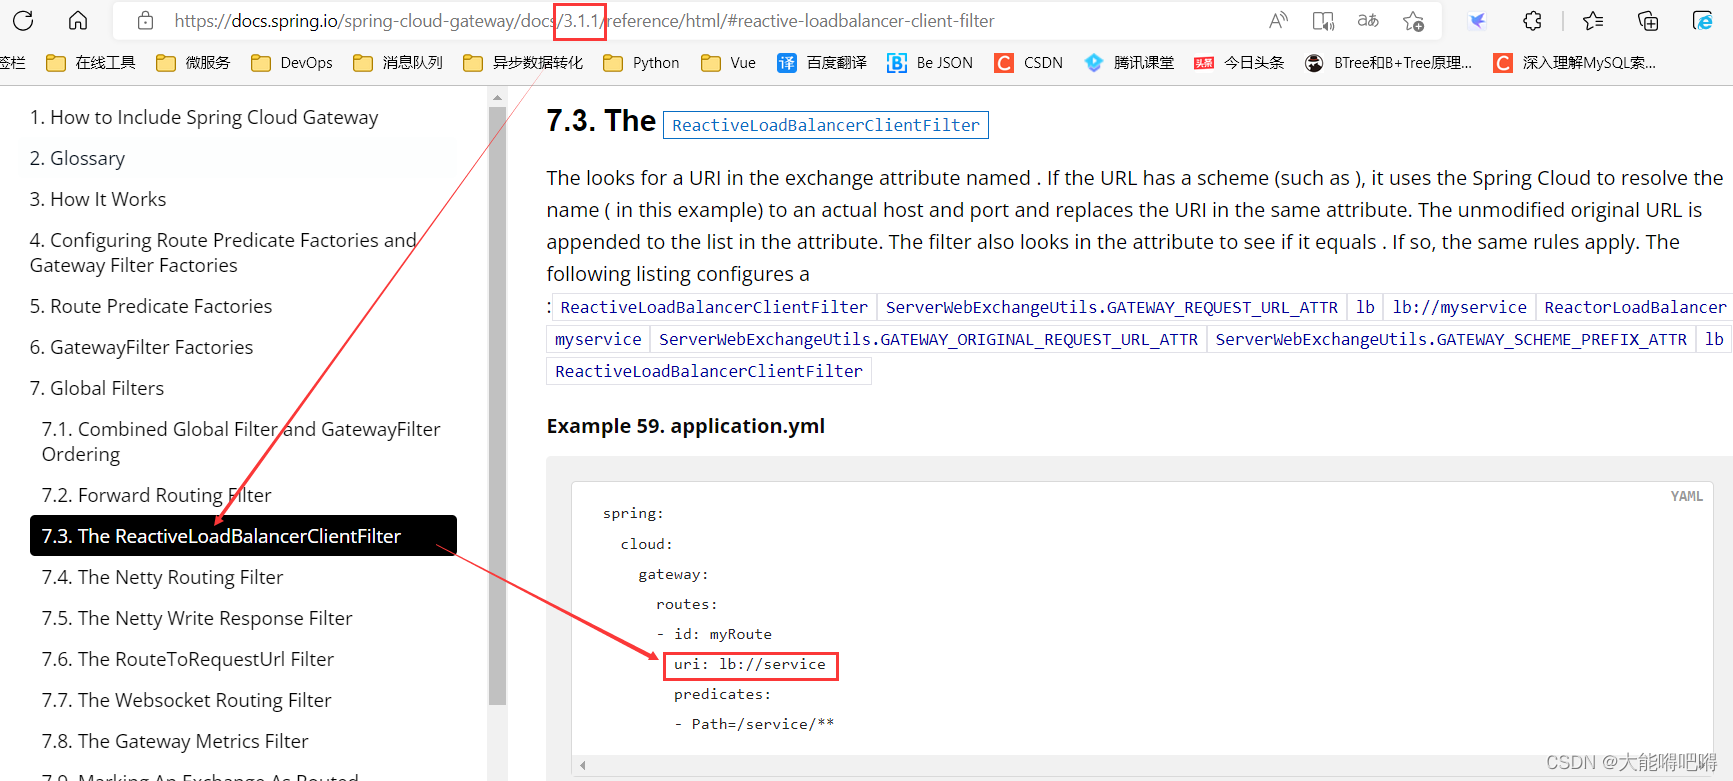Open the 消息队列 bookmark folder
Screen dimensions: 1733x781
[398, 62]
